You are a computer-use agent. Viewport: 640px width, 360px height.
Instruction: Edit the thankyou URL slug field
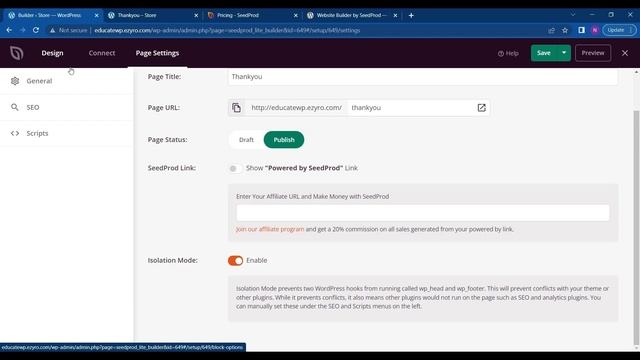pos(410,108)
